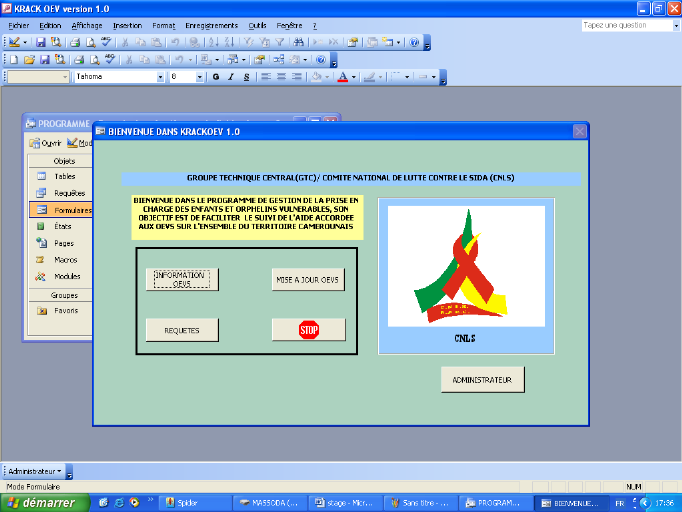
Task: Click red STOP sign button
Action: (309, 330)
